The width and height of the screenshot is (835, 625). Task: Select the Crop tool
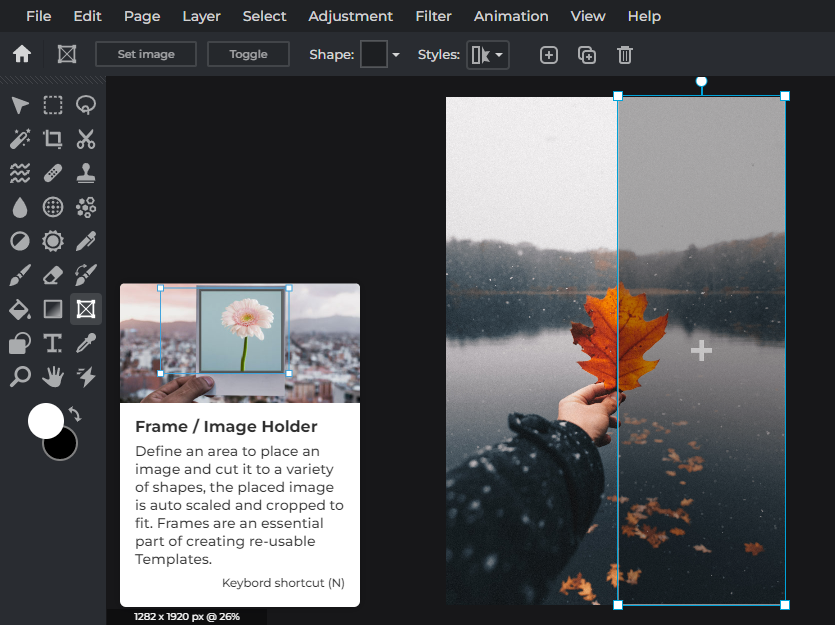[52, 139]
